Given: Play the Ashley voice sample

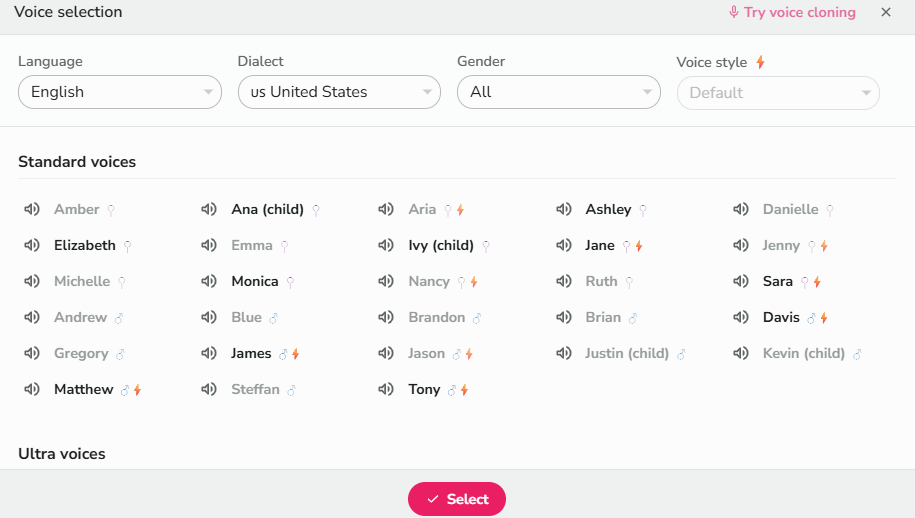Looking at the screenshot, I should click(x=564, y=209).
